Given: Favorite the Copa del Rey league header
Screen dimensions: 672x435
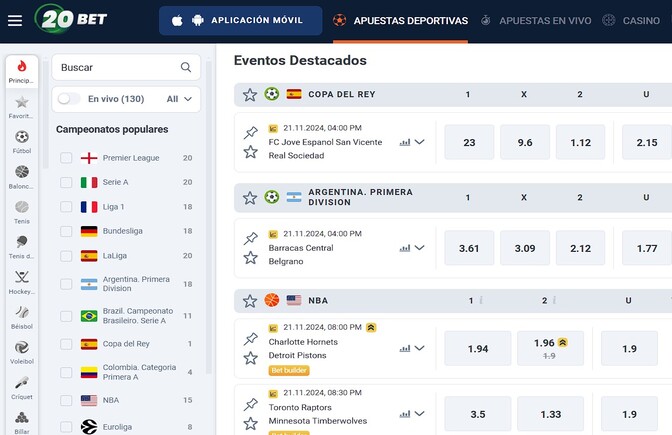Looking at the screenshot, I should tap(250, 95).
